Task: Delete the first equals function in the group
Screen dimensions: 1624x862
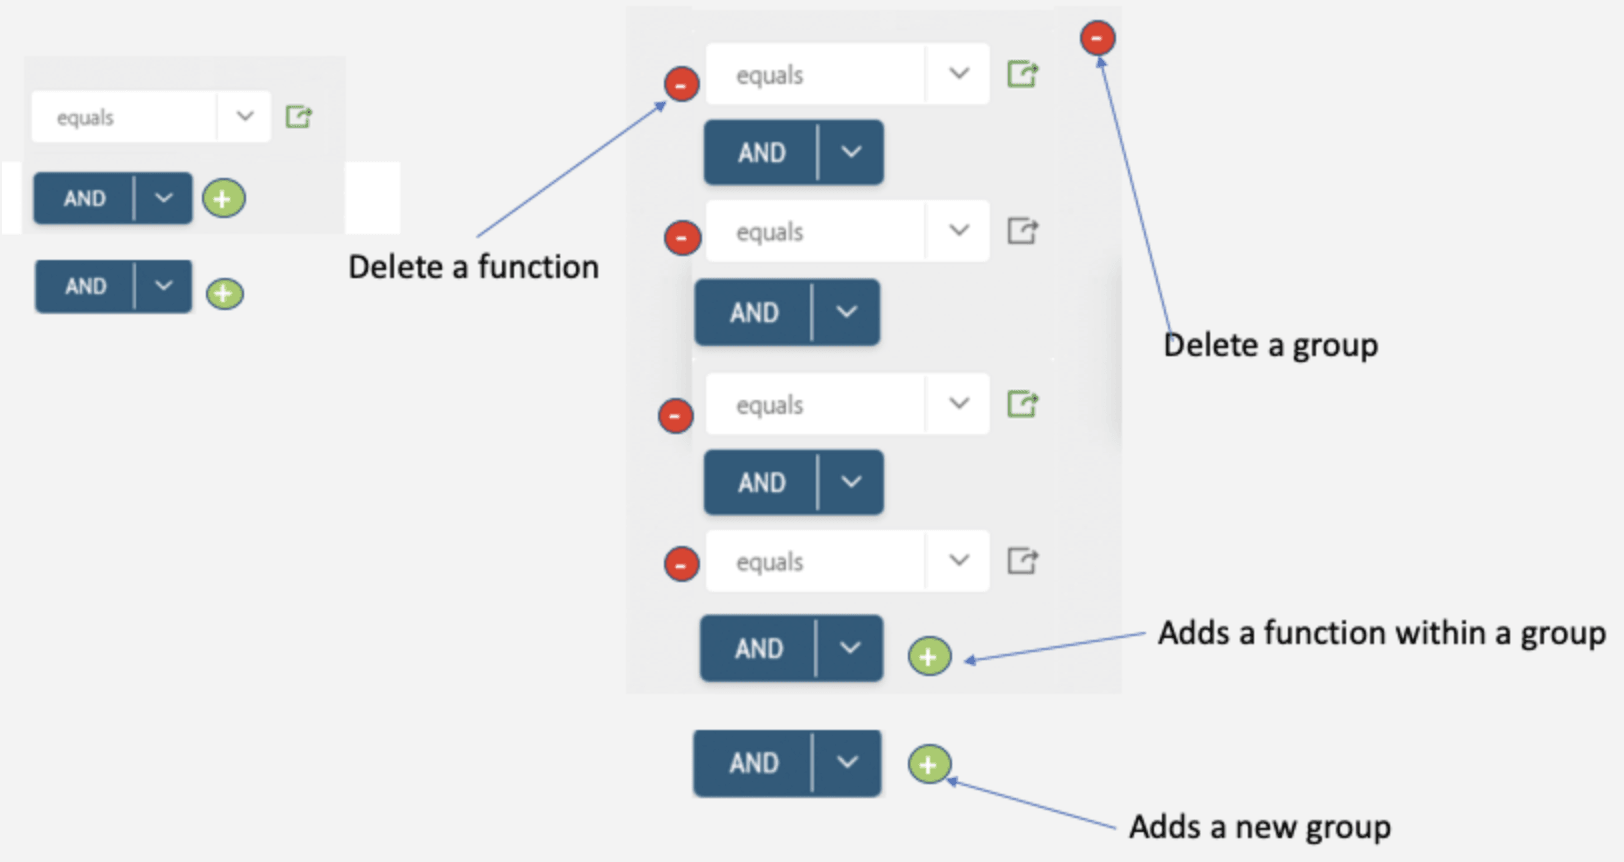Action: coord(682,85)
